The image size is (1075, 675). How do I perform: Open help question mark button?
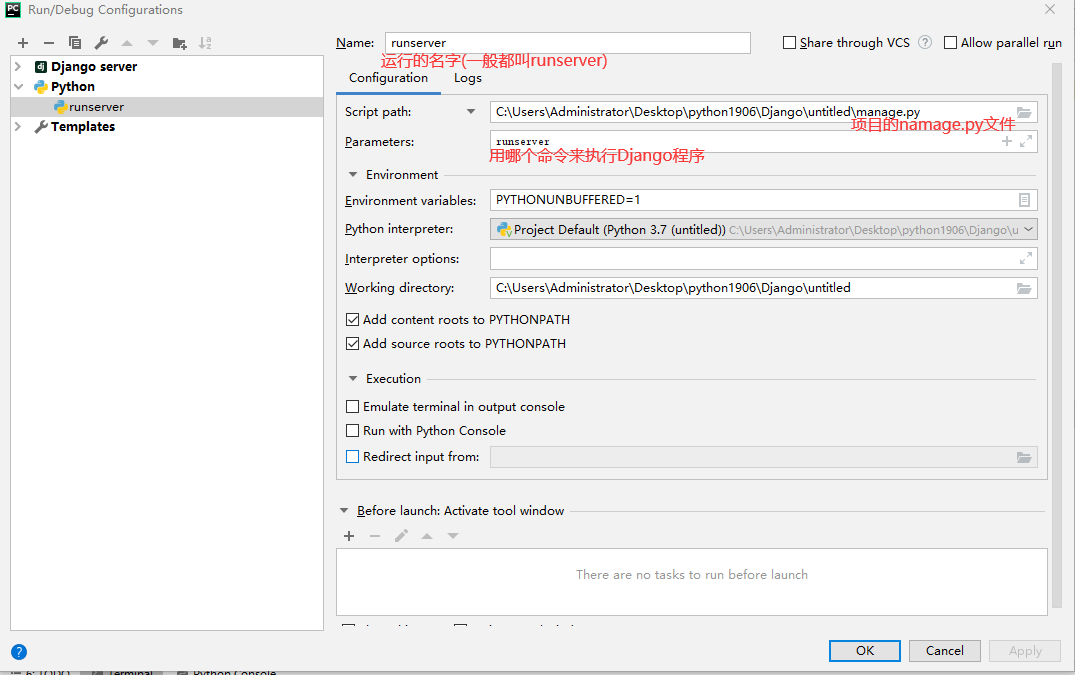(19, 652)
